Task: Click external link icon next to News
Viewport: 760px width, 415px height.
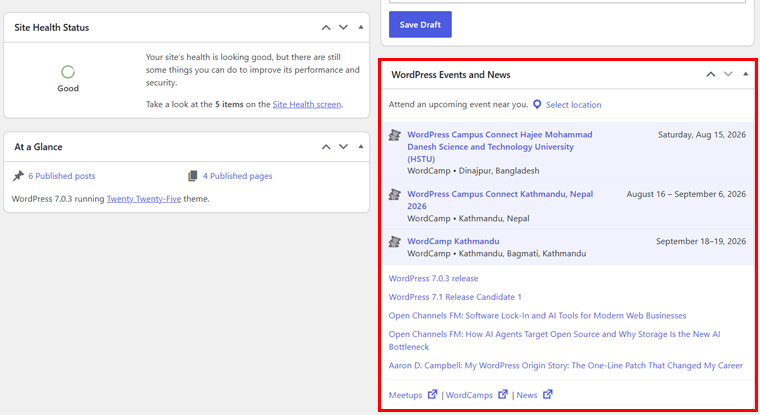Action: (x=547, y=394)
